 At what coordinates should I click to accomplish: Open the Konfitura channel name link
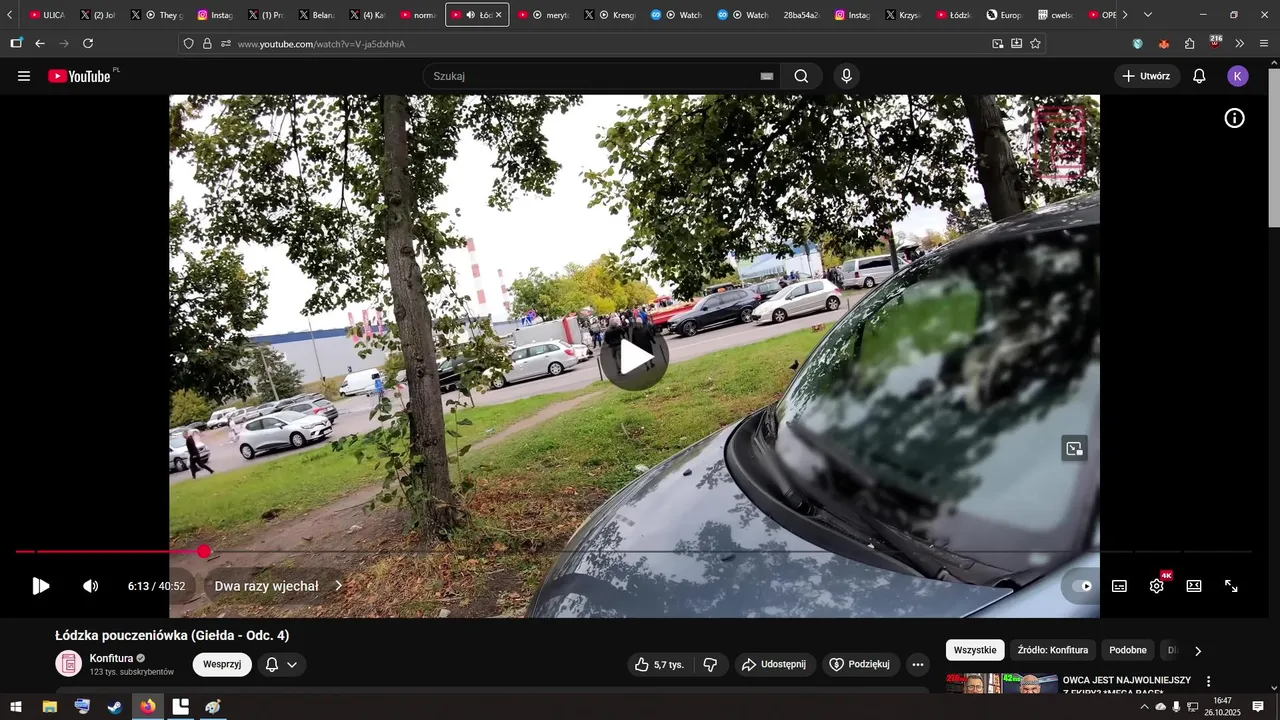click(x=111, y=658)
